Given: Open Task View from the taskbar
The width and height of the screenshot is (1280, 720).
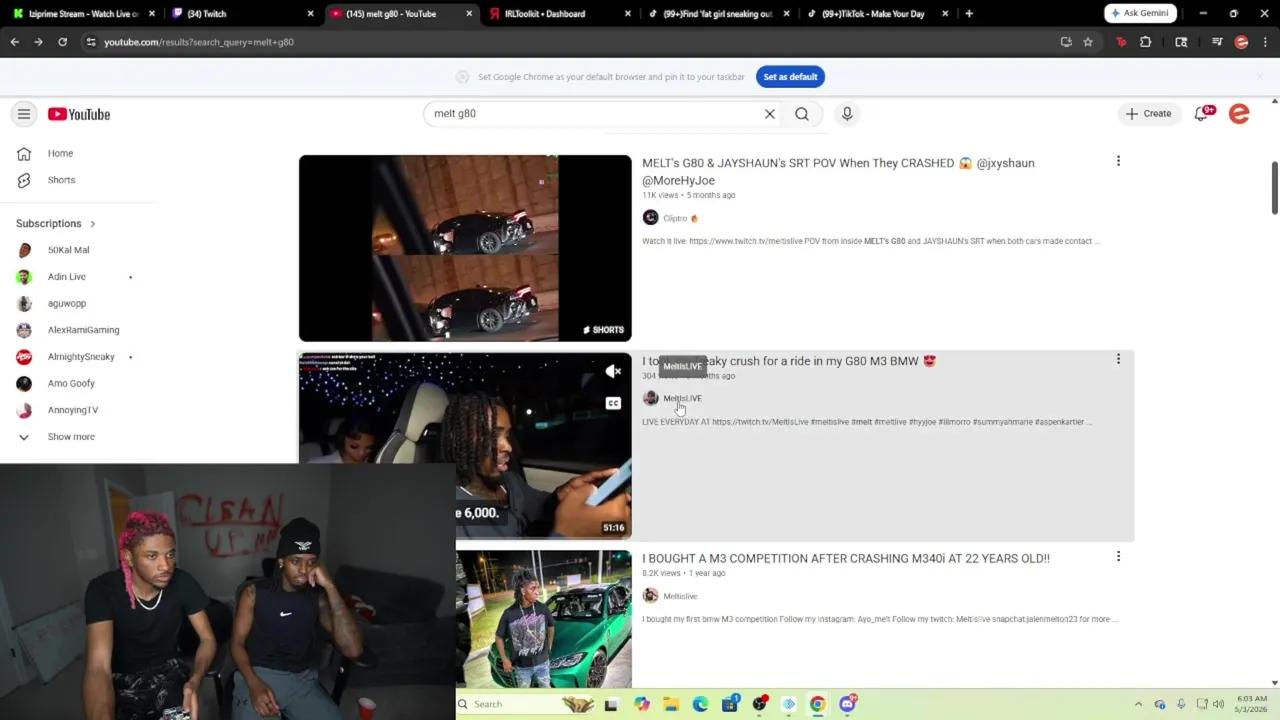Looking at the screenshot, I should tap(611, 704).
